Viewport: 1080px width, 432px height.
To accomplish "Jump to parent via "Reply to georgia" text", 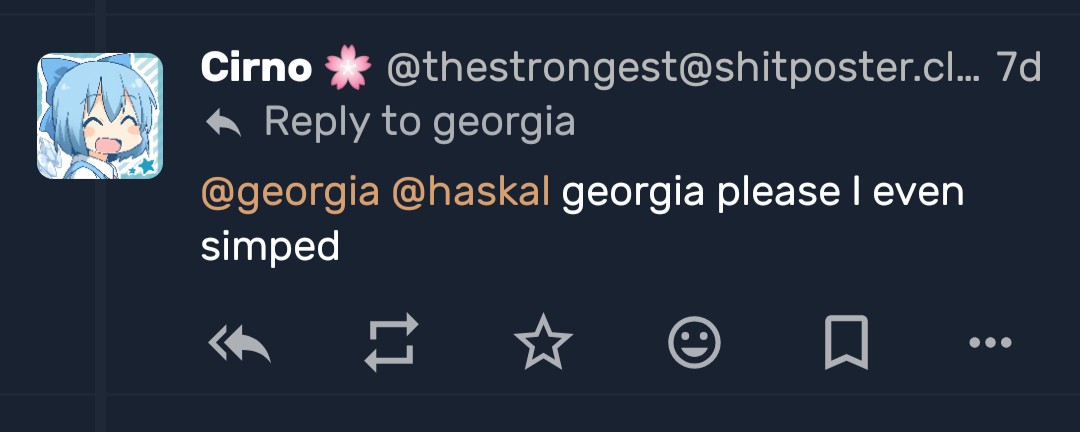I will pyautogui.click(x=419, y=123).
